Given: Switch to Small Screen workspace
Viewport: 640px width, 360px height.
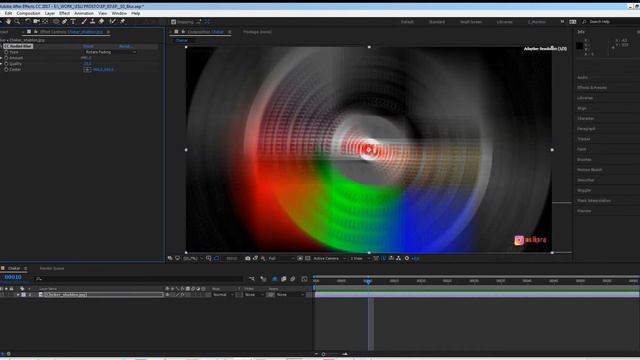Looking at the screenshot, I should [471, 22].
